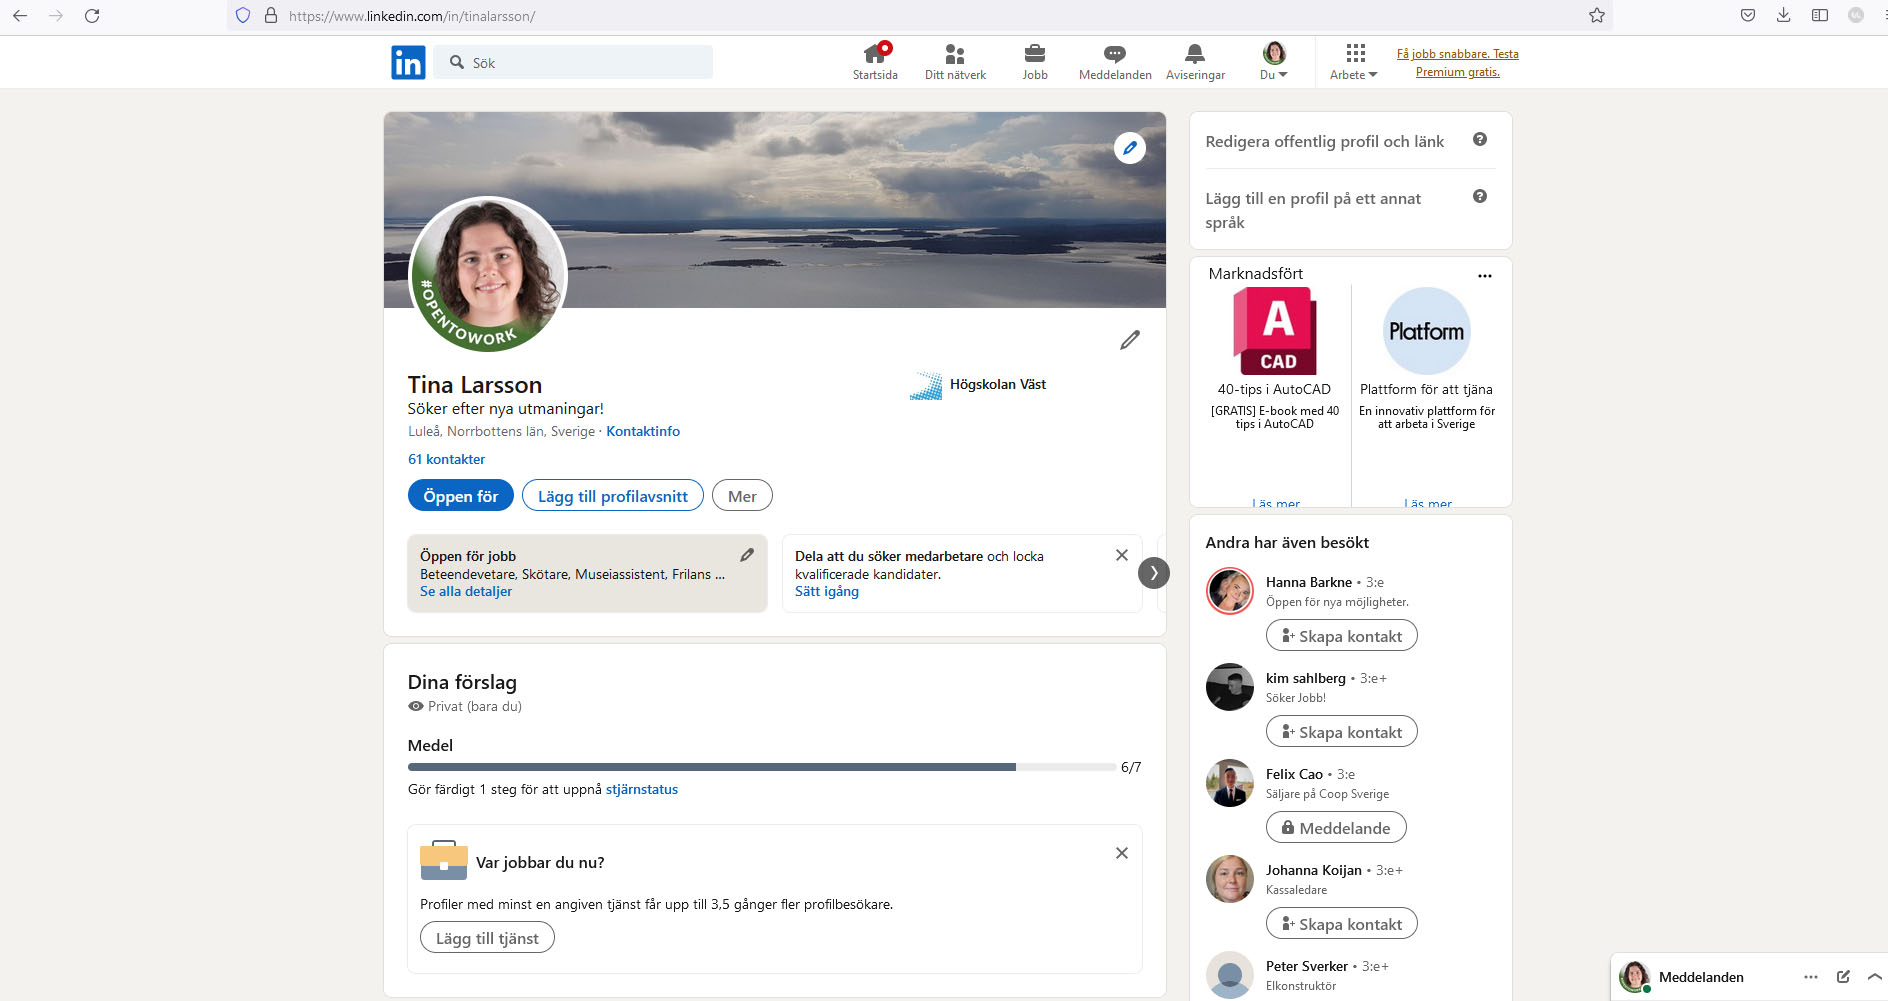Open the Du profile dropdown
1888x1001 pixels.
(1274, 61)
